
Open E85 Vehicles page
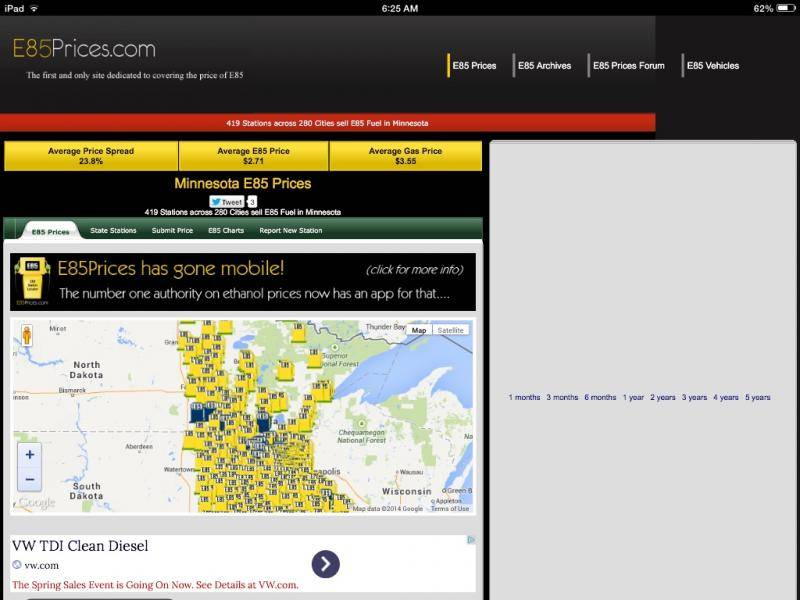[712, 66]
